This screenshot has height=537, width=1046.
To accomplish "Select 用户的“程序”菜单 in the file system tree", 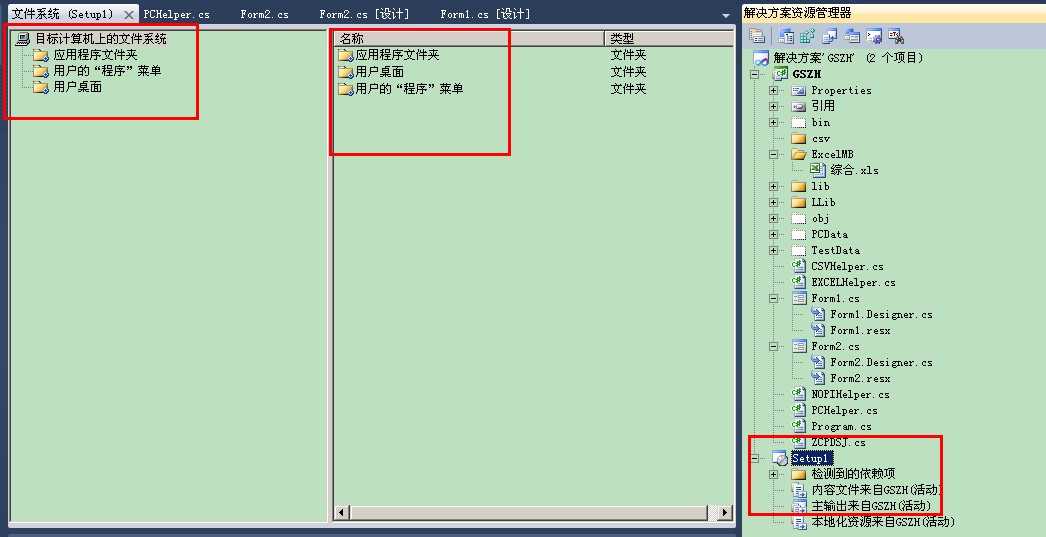I will pyautogui.click(x=107, y=71).
